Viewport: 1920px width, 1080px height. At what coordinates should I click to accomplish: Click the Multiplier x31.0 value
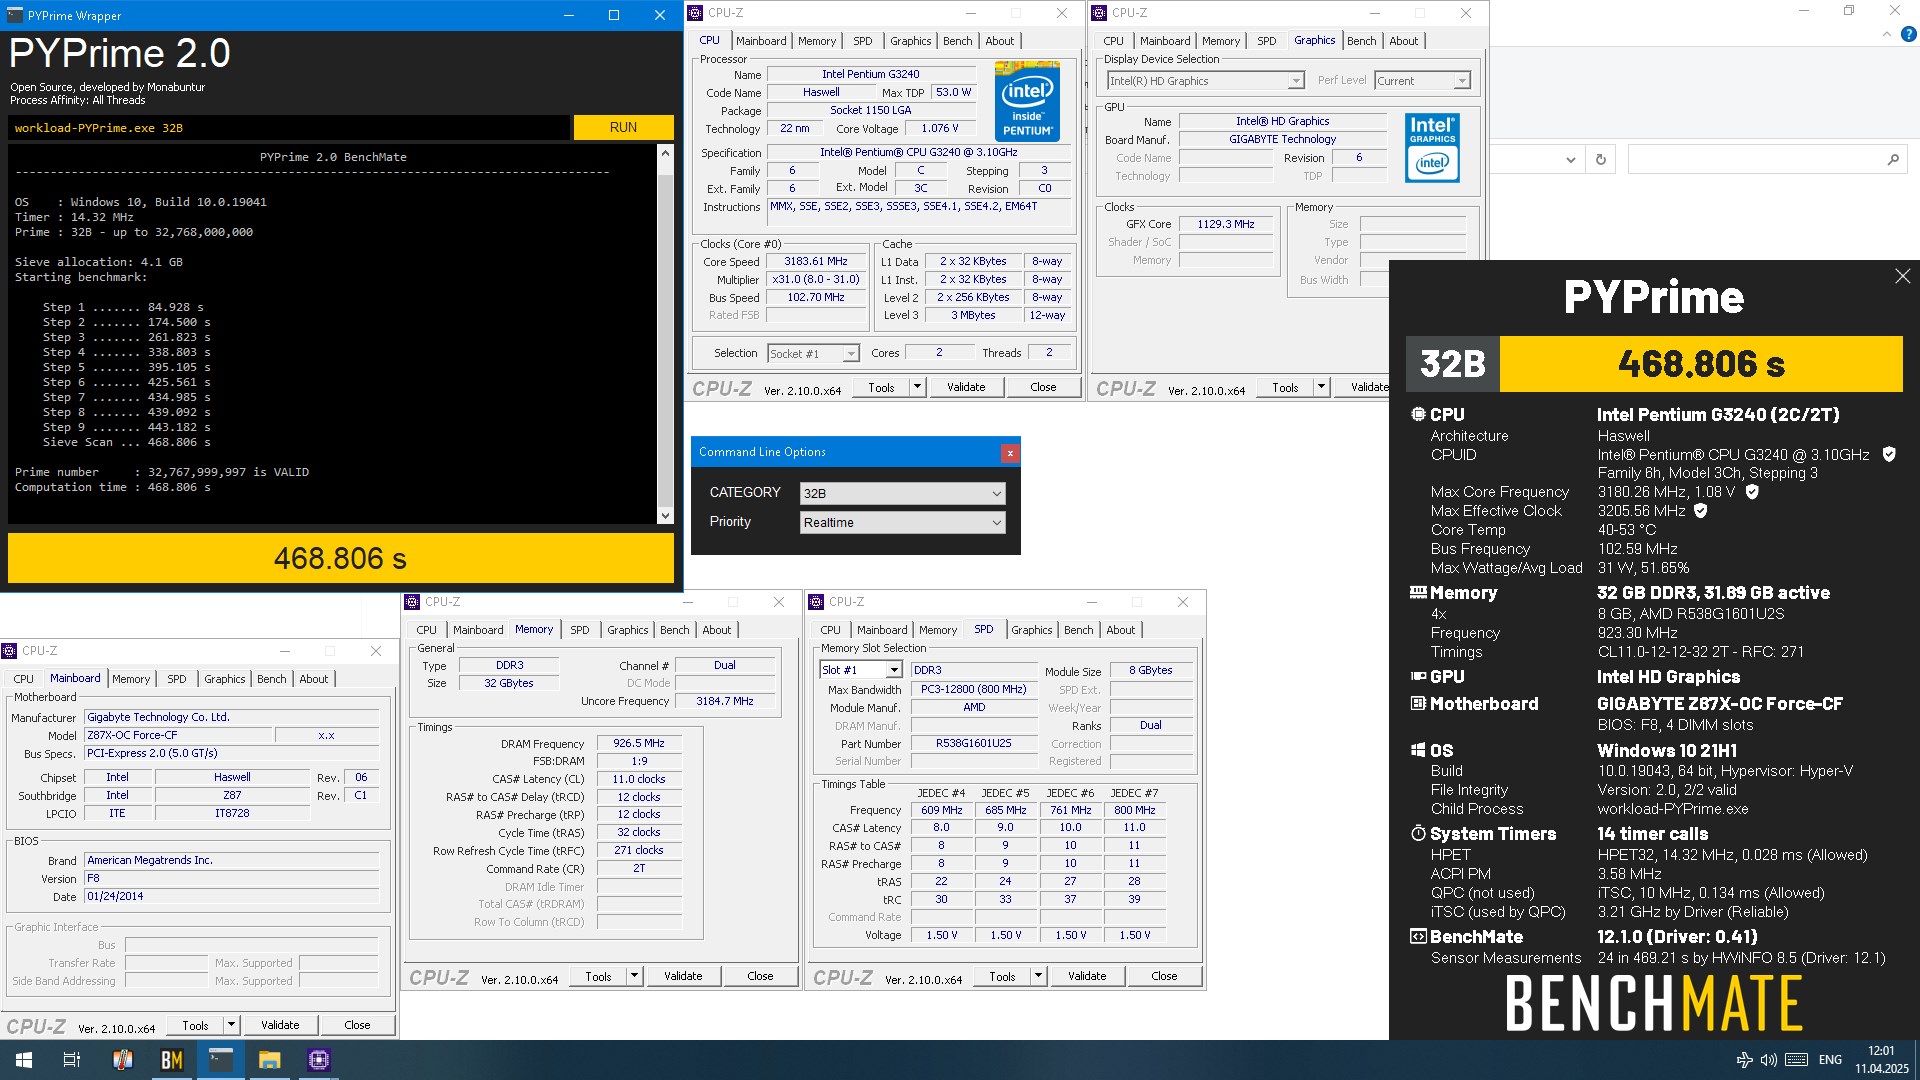point(816,280)
